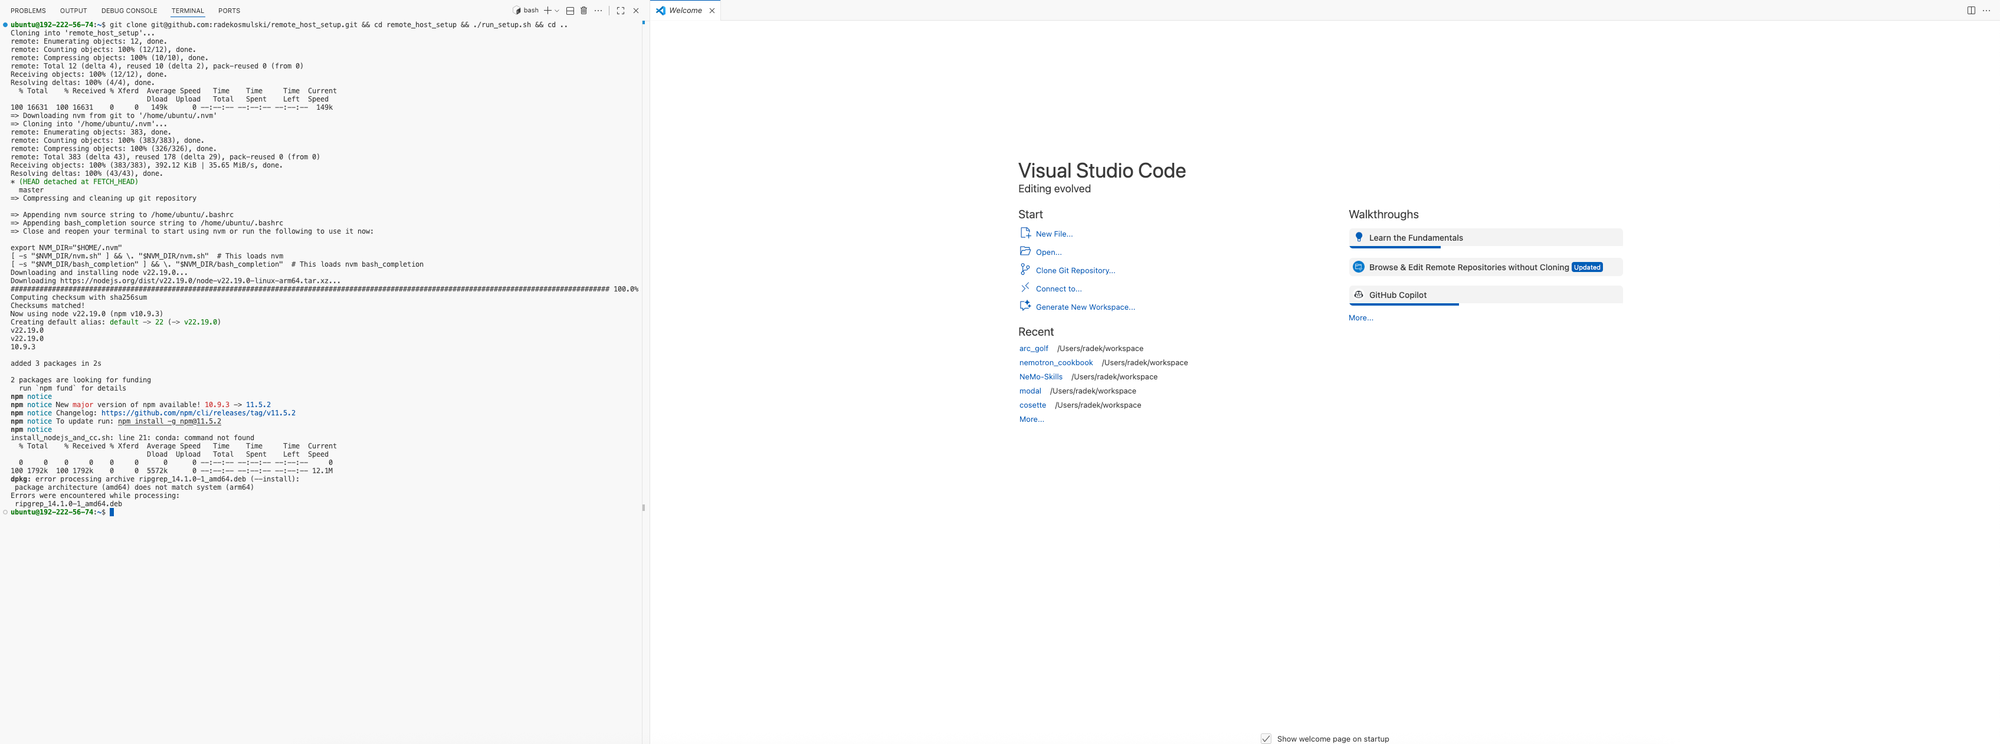Click the Connect to remote icon
Image resolution: width=2000 pixels, height=744 pixels.
point(1025,288)
